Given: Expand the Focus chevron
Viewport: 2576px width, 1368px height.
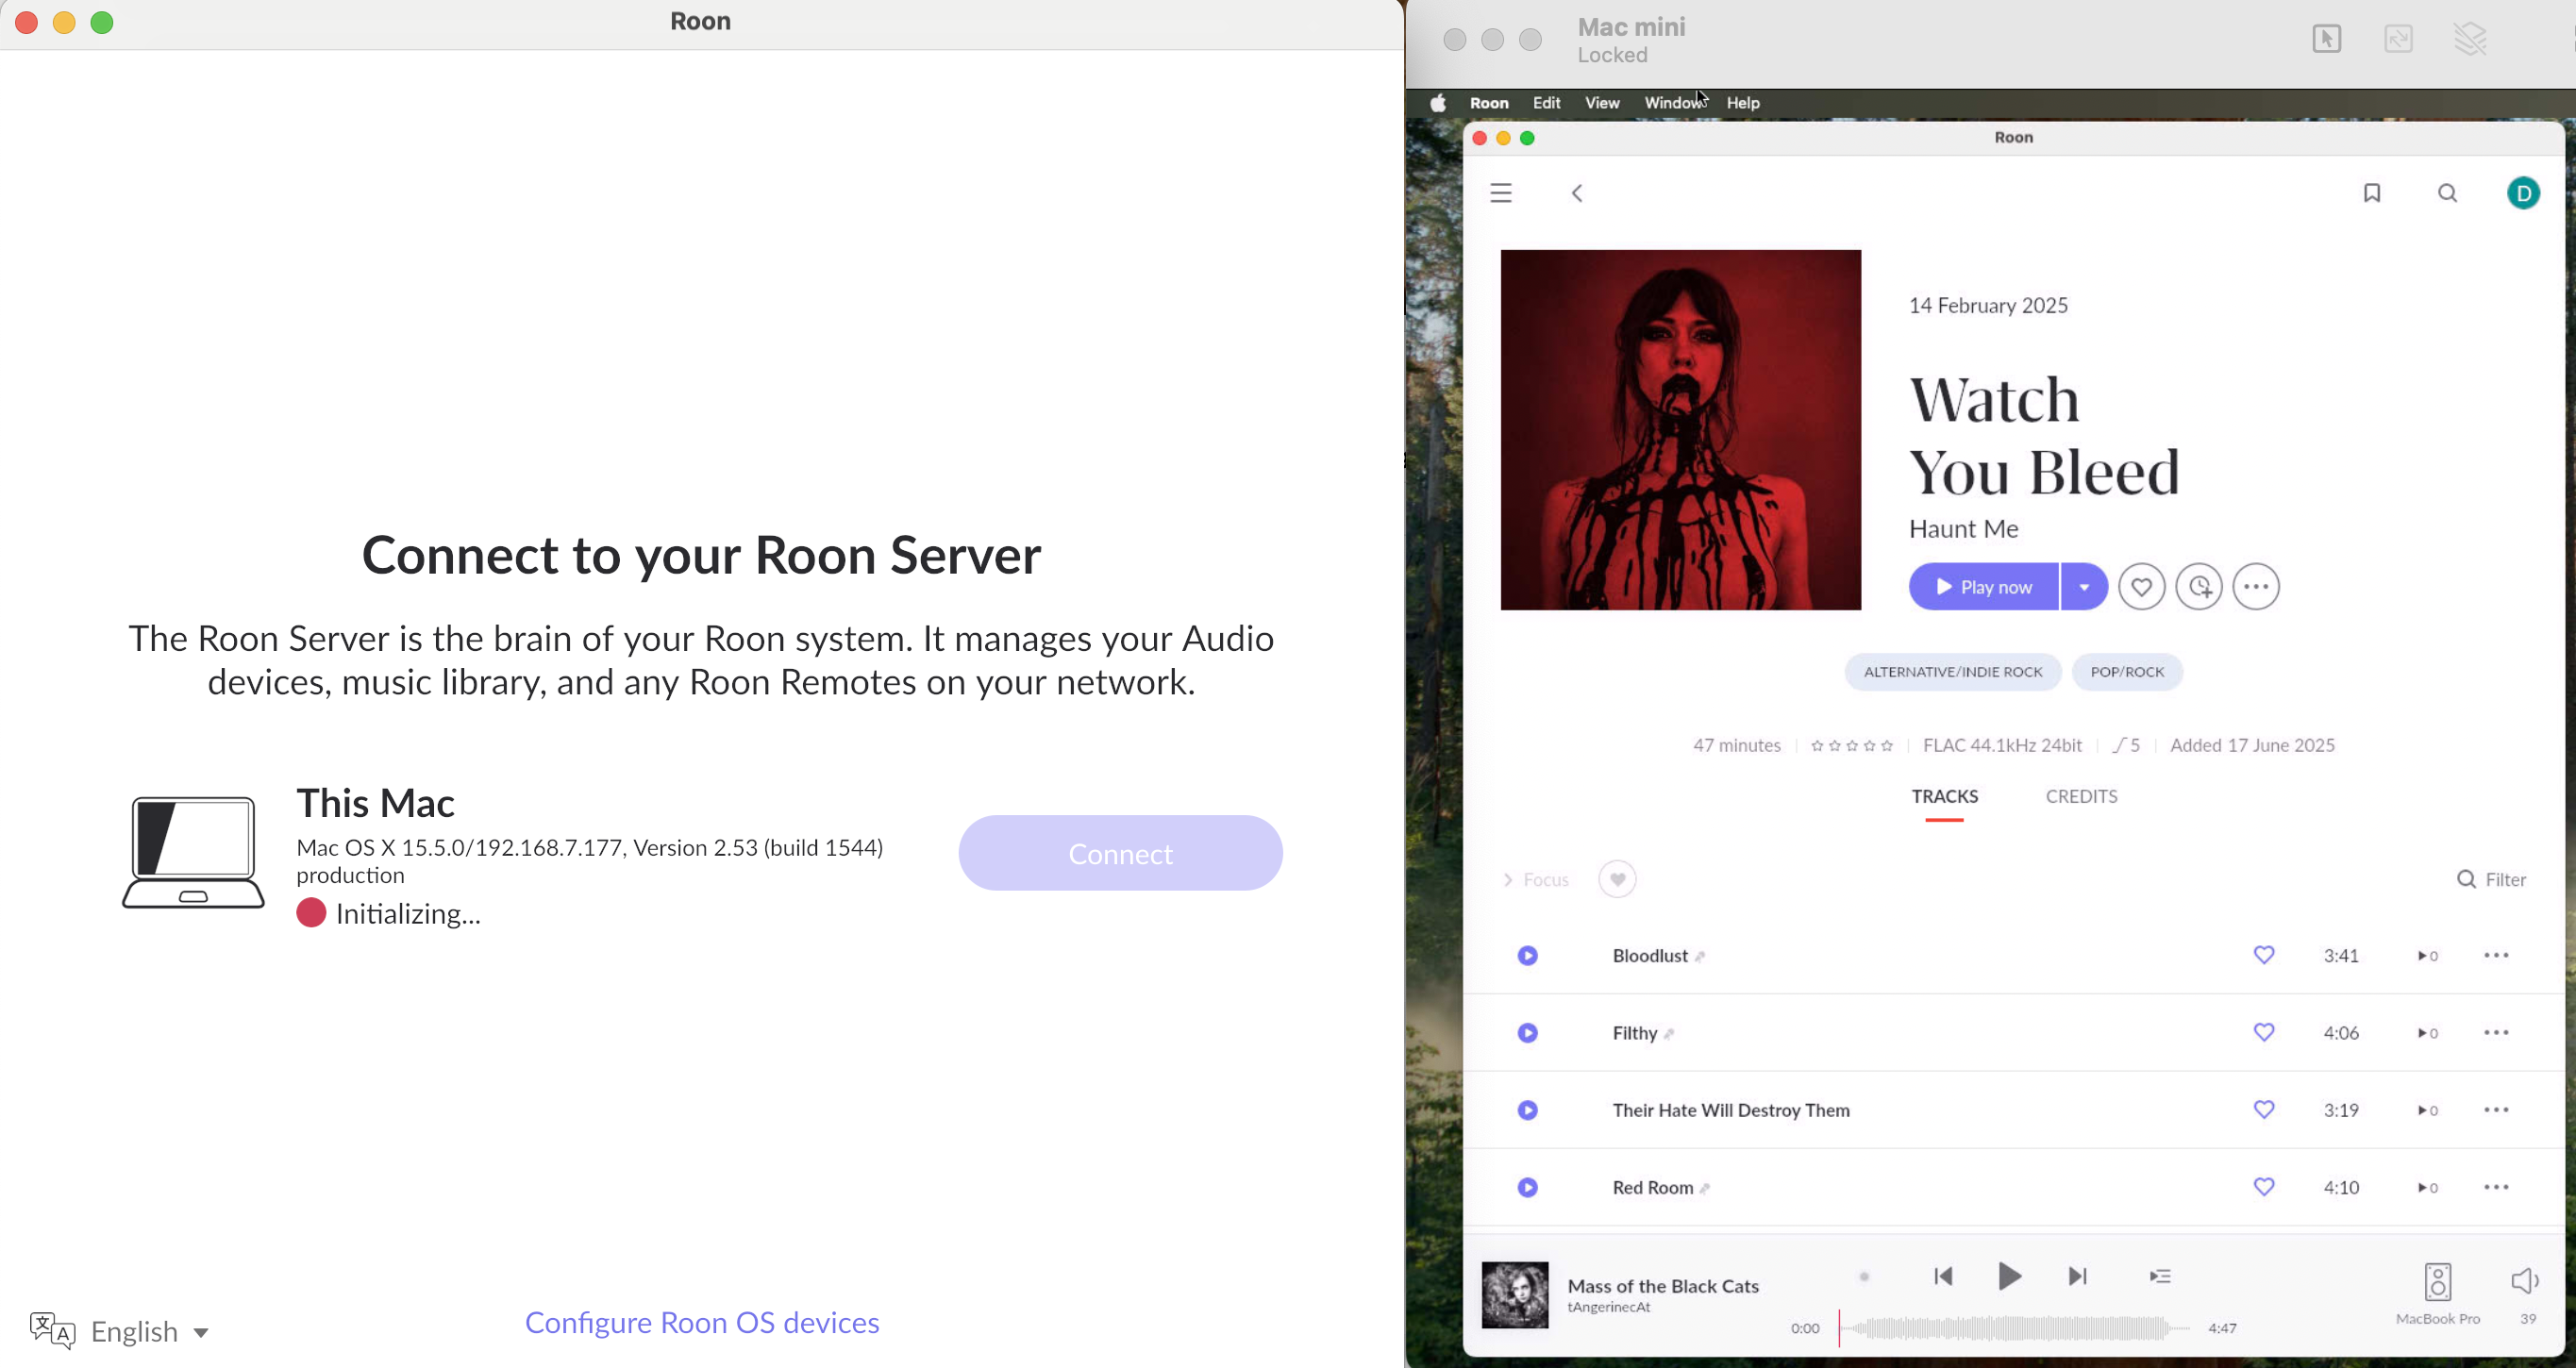Looking at the screenshot, I should pos(1508,880).
